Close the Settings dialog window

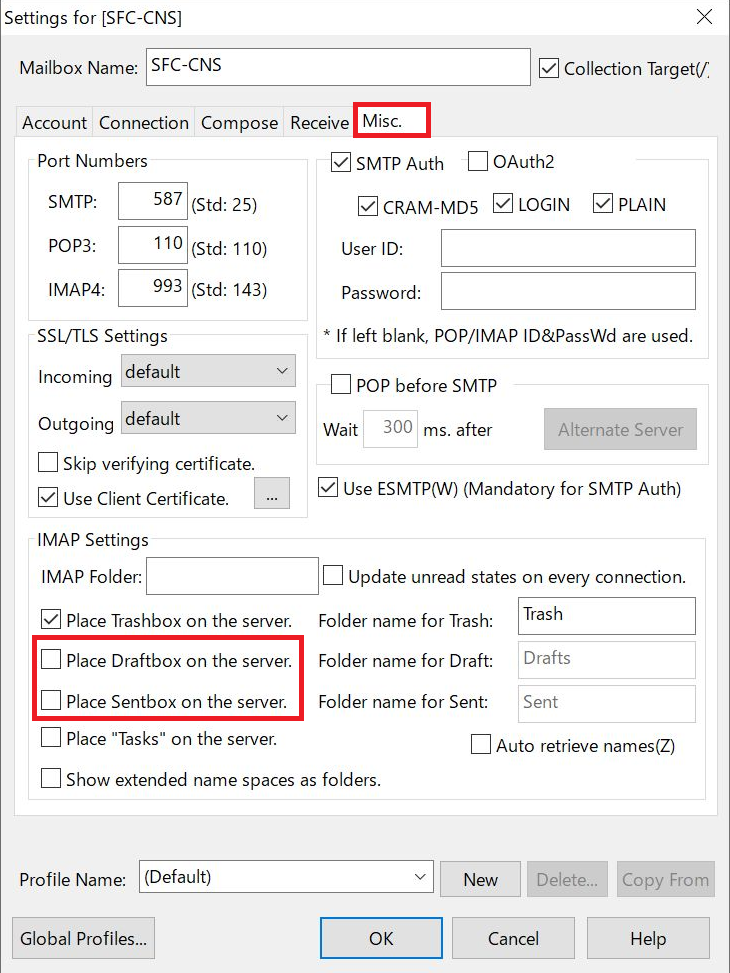point(704,17)
